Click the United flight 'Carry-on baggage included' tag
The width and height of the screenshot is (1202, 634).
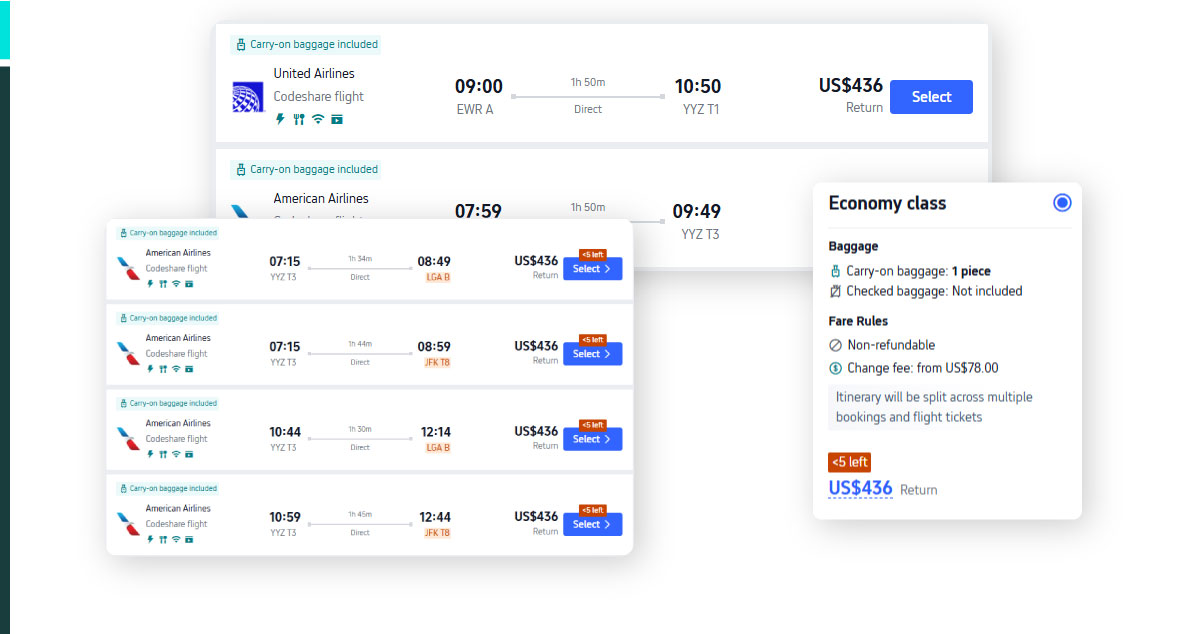(x=306, y=44)
